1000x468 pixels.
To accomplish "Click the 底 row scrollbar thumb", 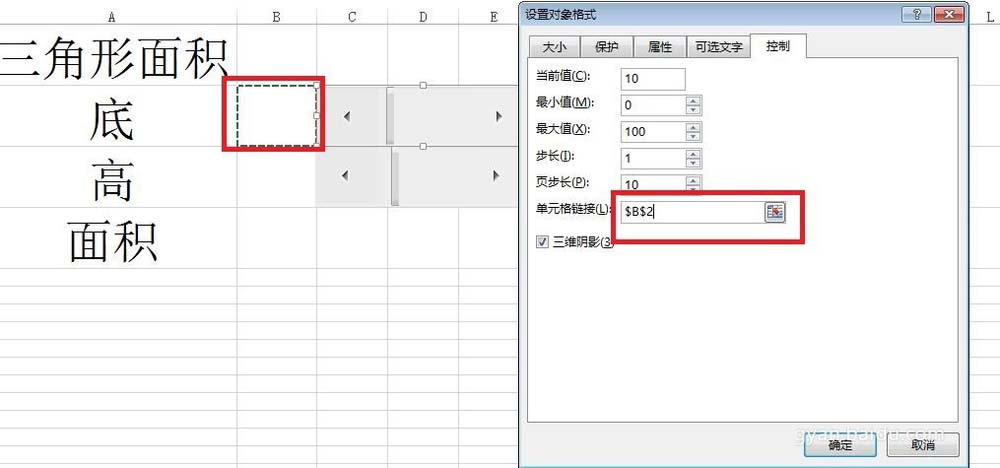I will pos(390,116).
